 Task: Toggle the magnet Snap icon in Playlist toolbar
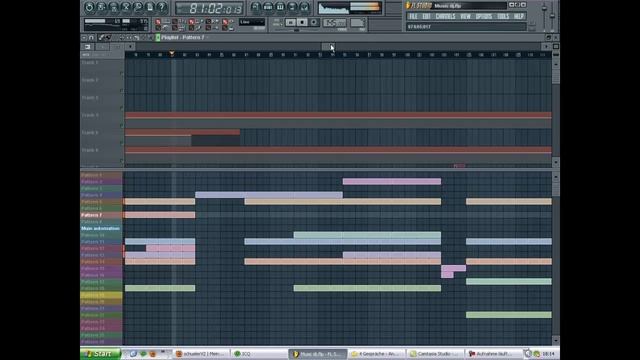click(x=91, y=38)
